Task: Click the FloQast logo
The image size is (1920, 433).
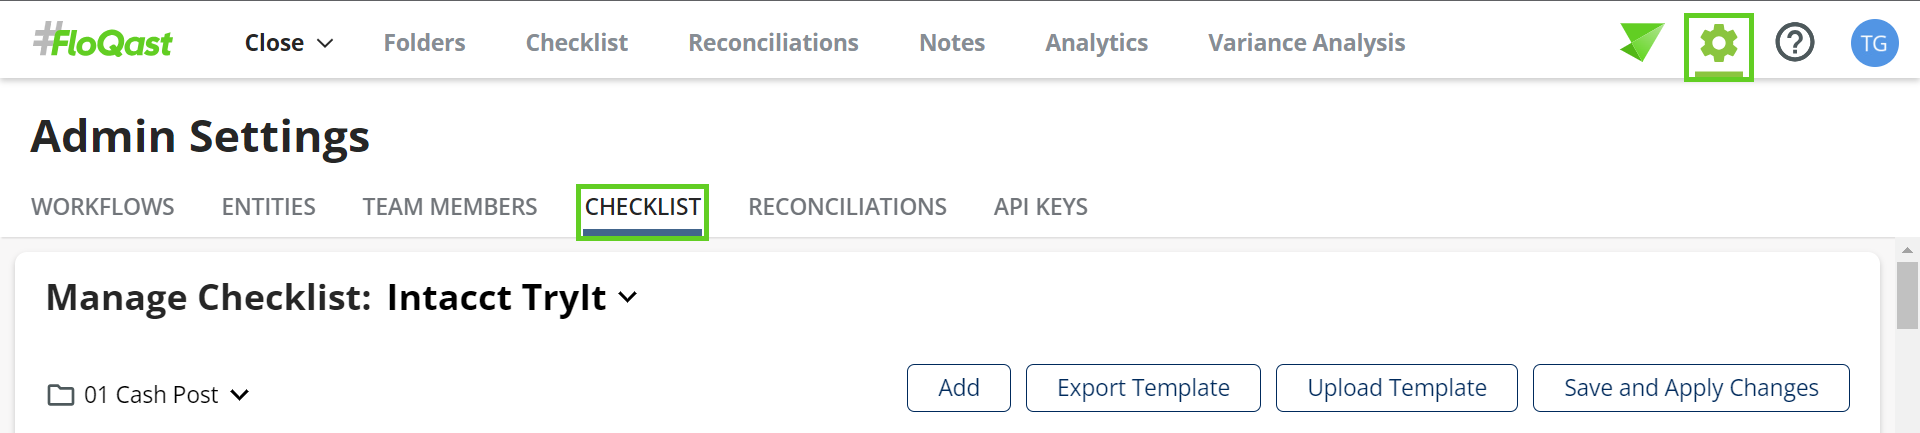Action: click(103, 42)
